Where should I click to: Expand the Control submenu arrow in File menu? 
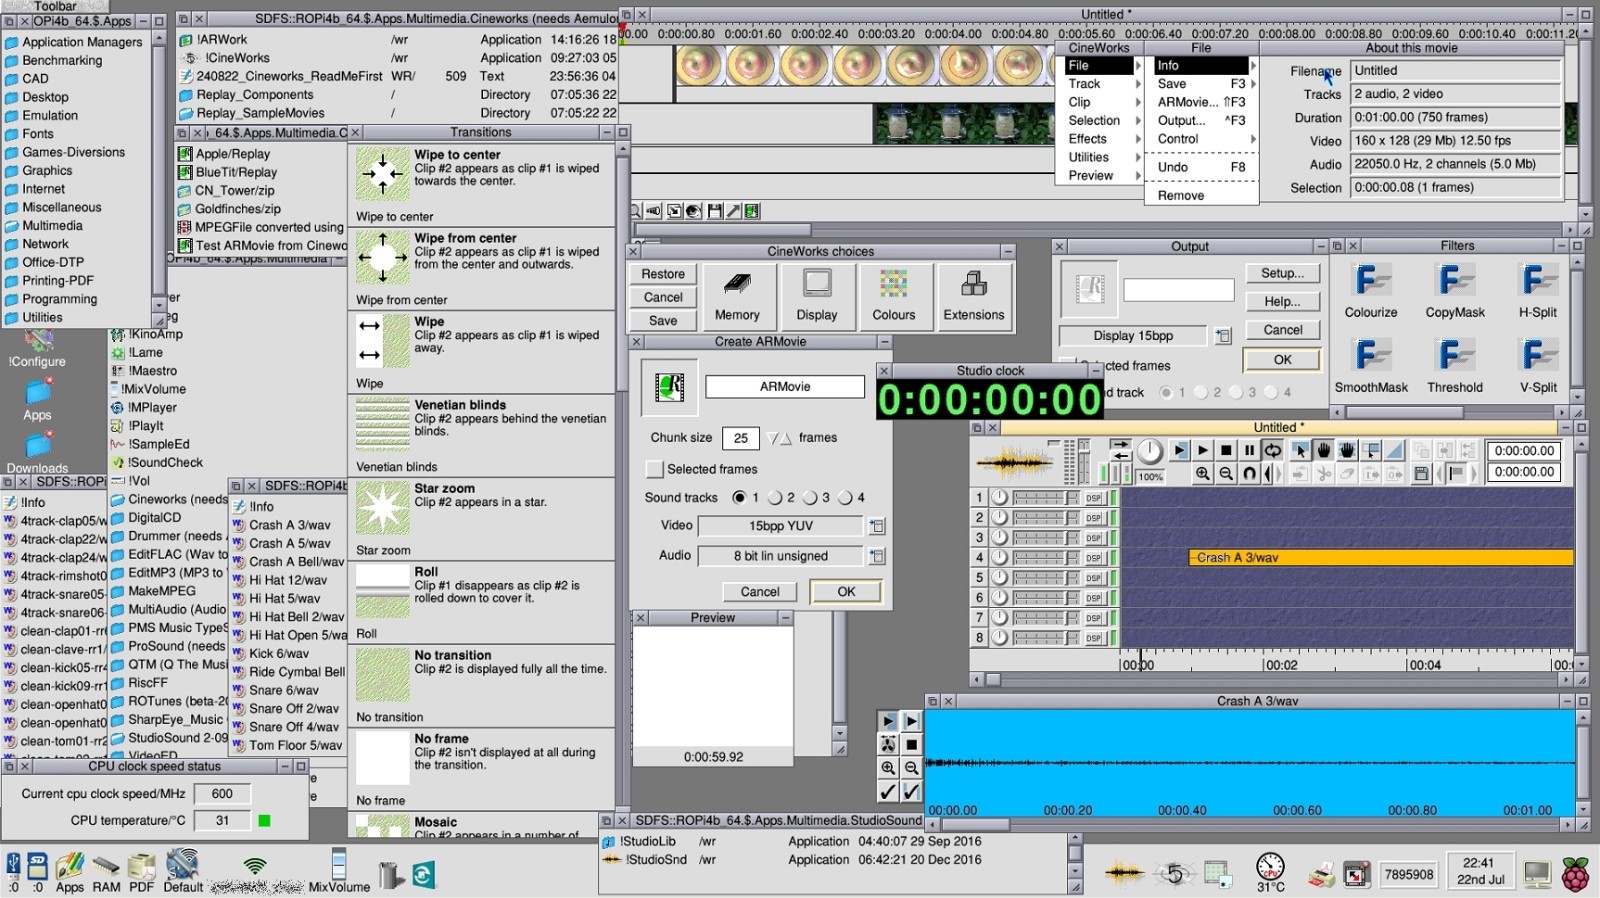(1252, 139)
